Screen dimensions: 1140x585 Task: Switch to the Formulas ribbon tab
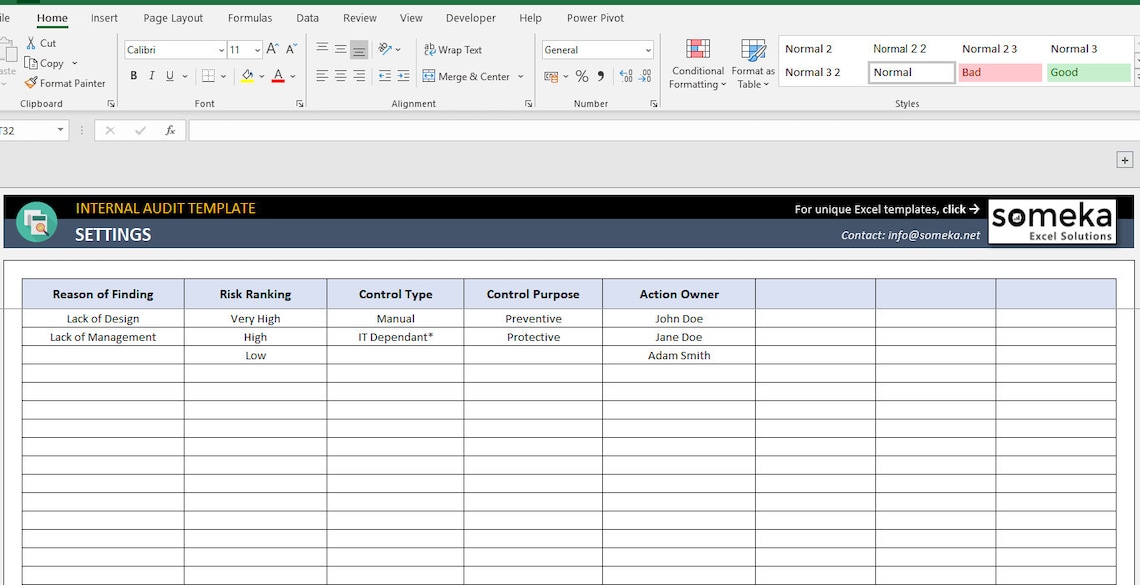tap(249, 17)
